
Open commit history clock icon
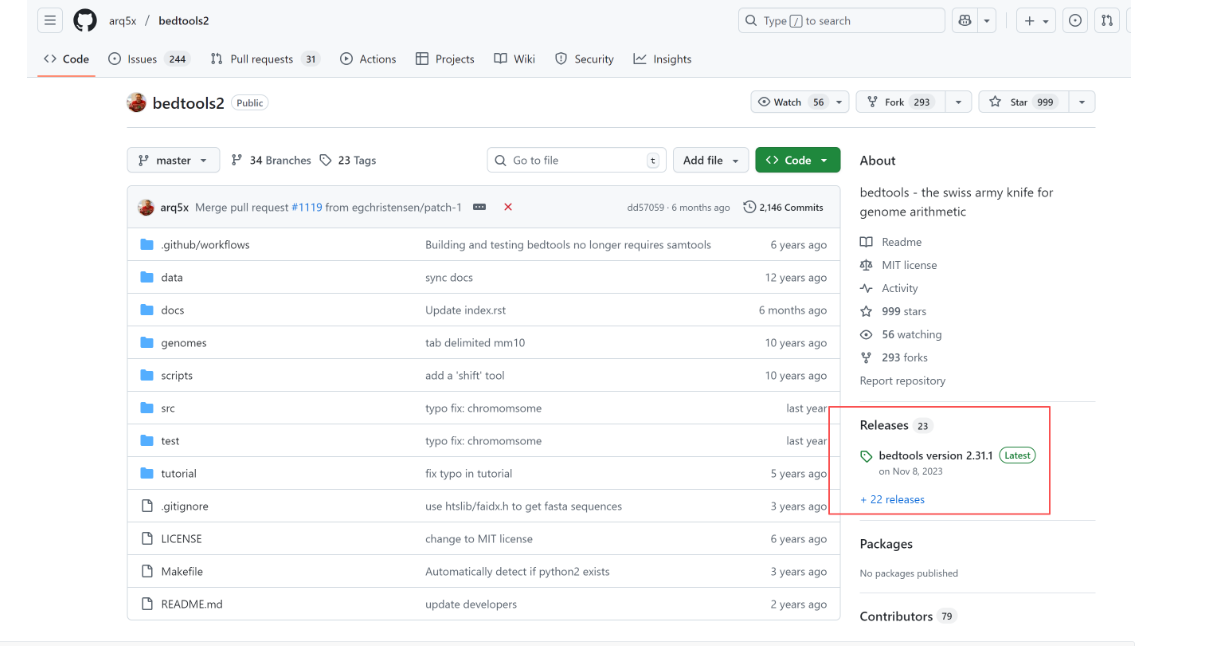[750, 207]
